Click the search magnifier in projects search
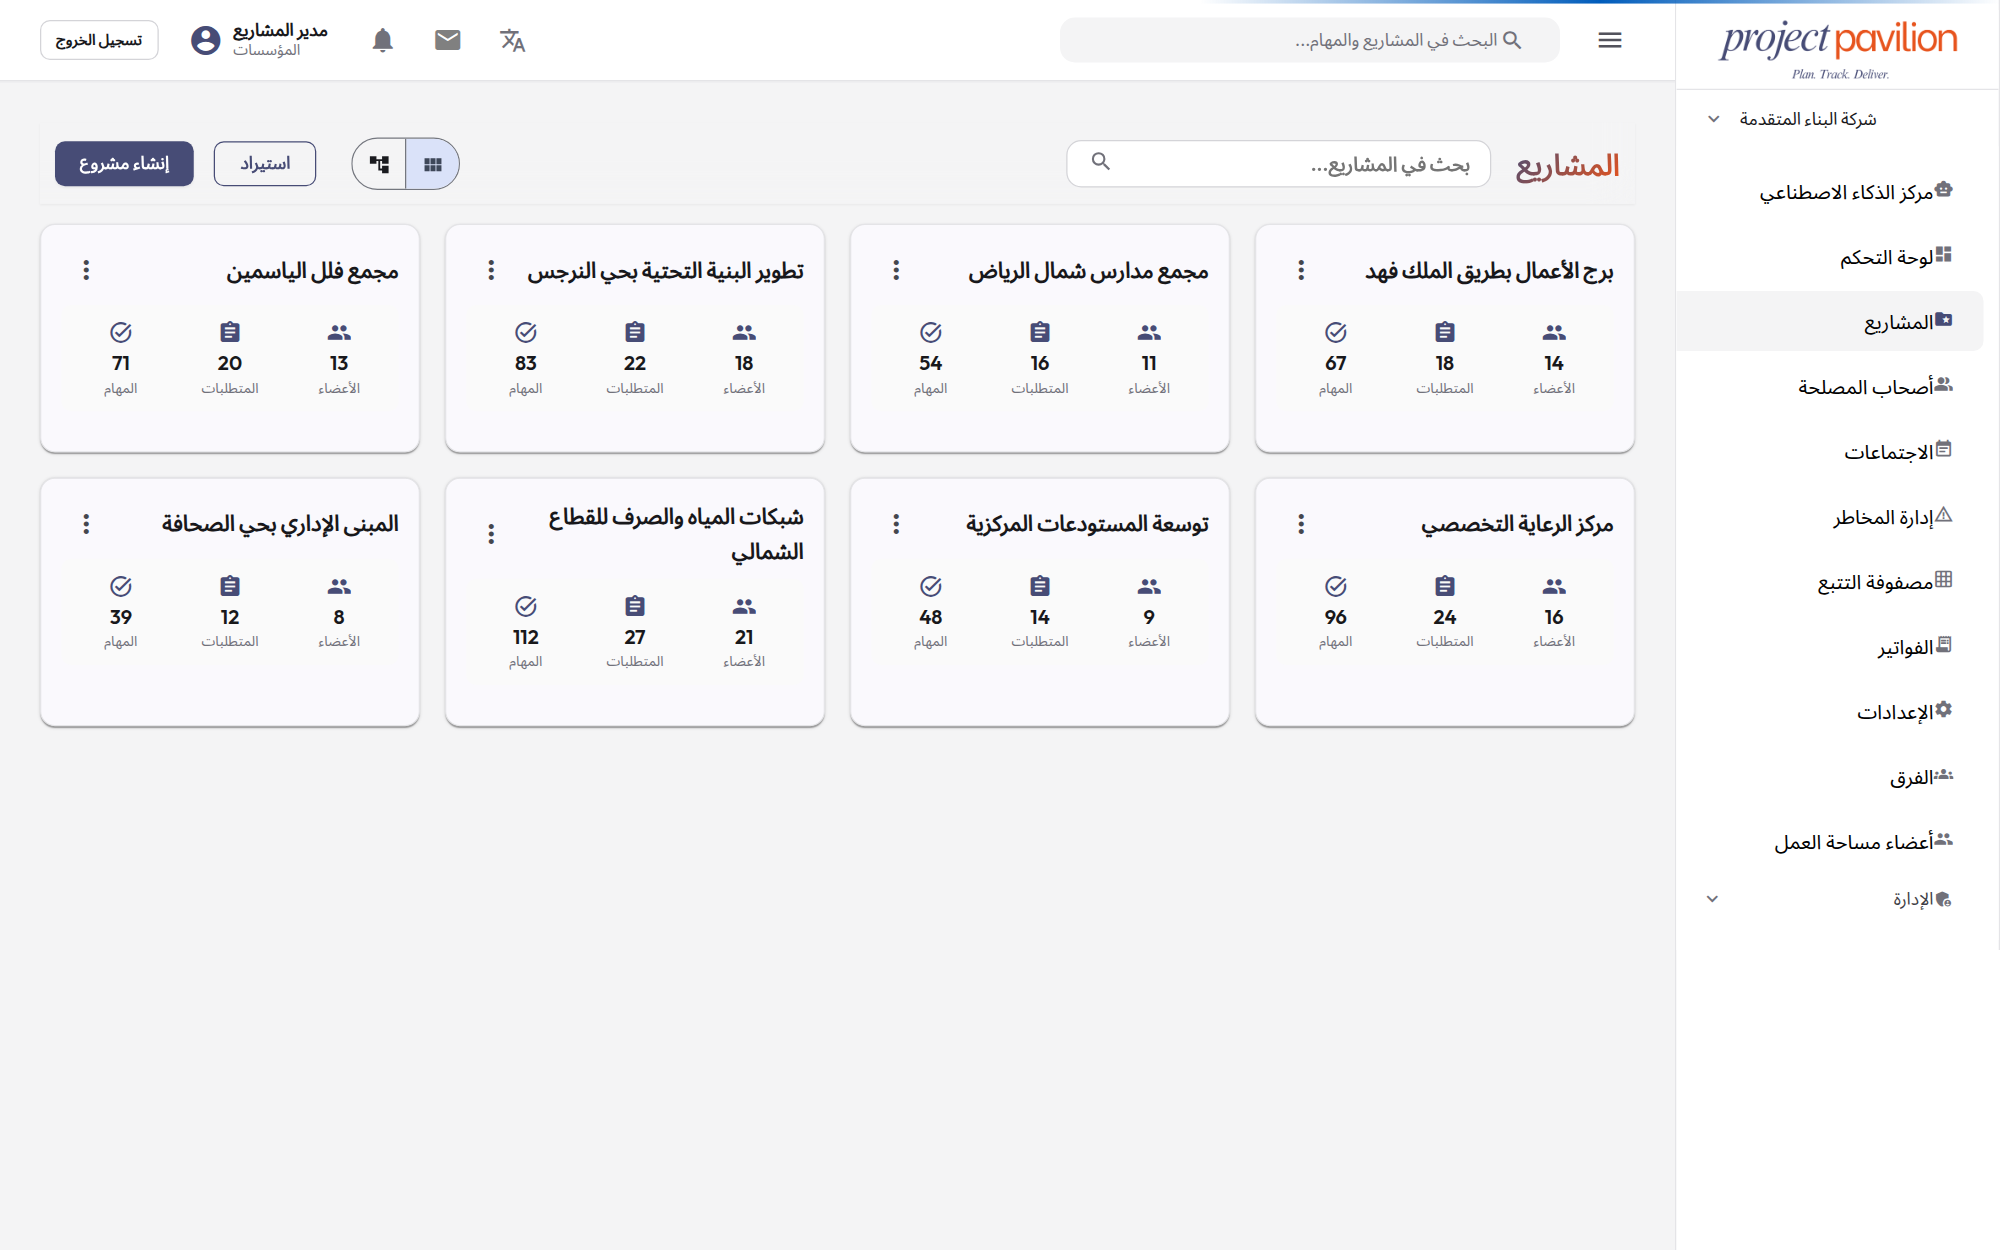 (x=1100, y=161)
